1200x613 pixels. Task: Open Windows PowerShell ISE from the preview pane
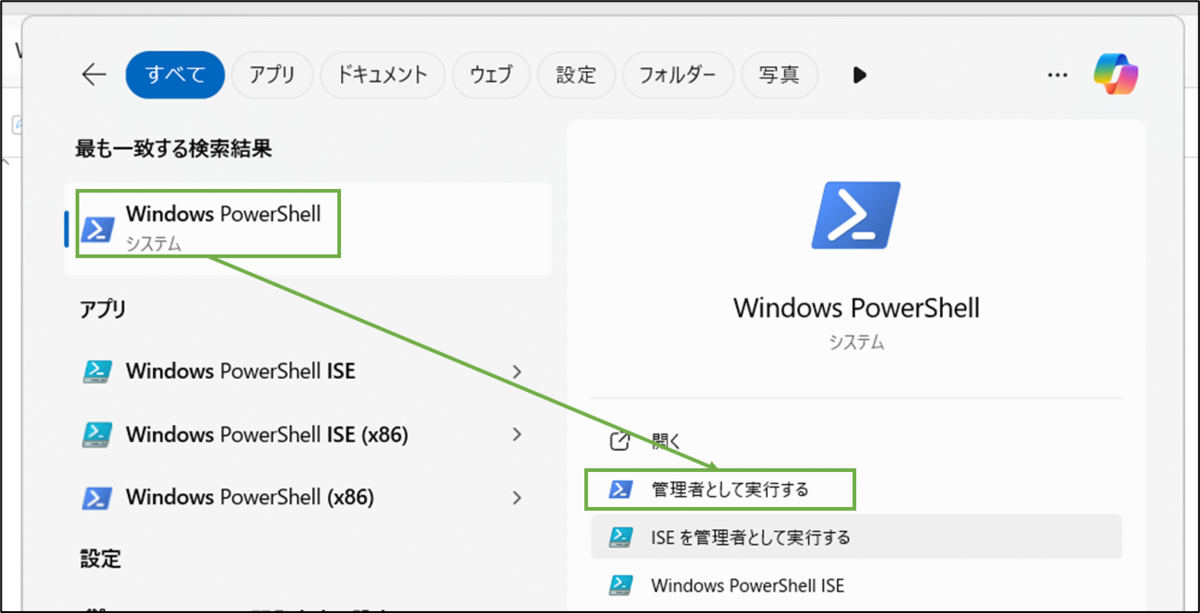856,584
